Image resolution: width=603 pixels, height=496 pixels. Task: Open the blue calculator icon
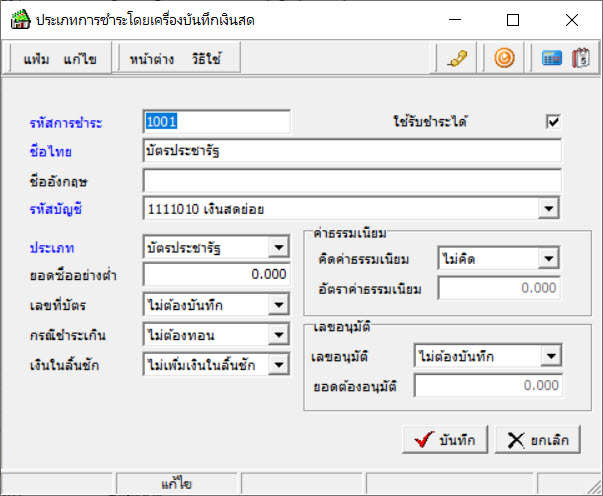pyautogui.click(x=551, y=58)
